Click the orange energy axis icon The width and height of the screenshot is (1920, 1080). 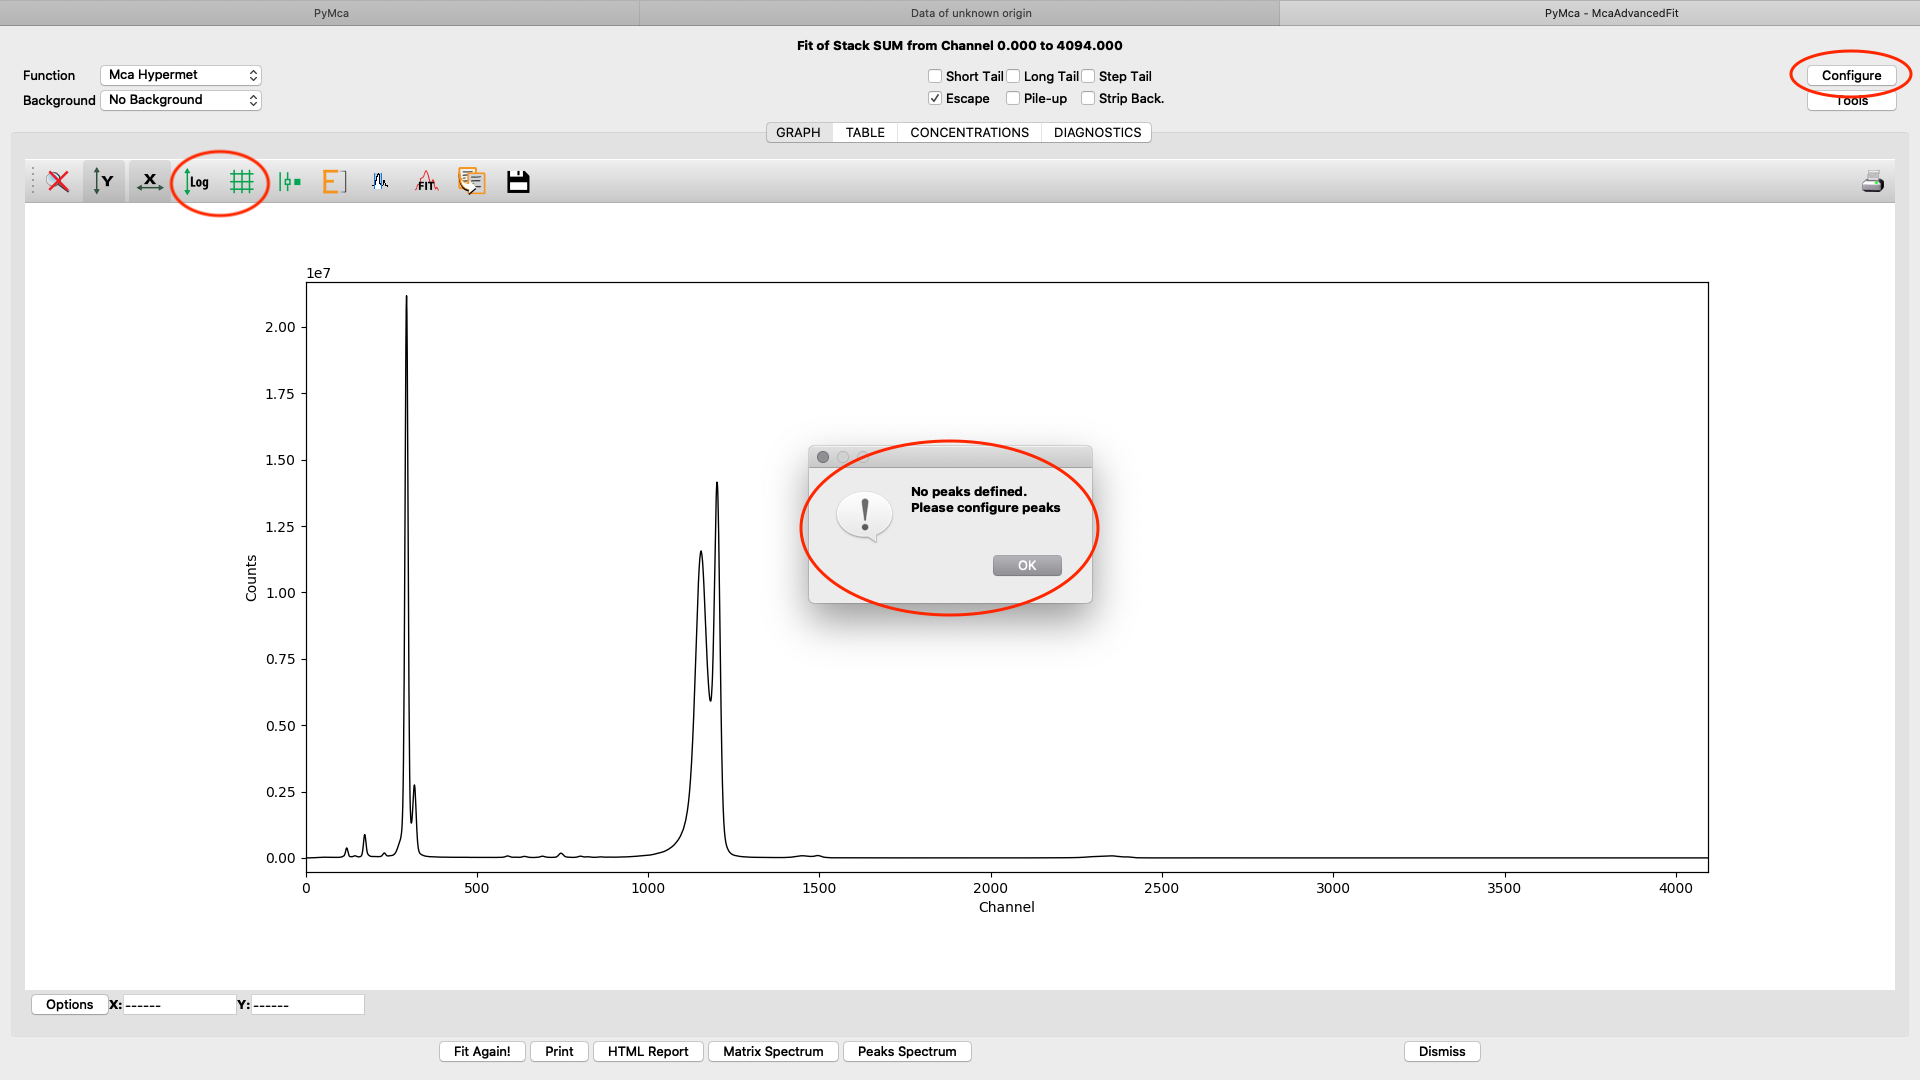click(x=334, y=181)
